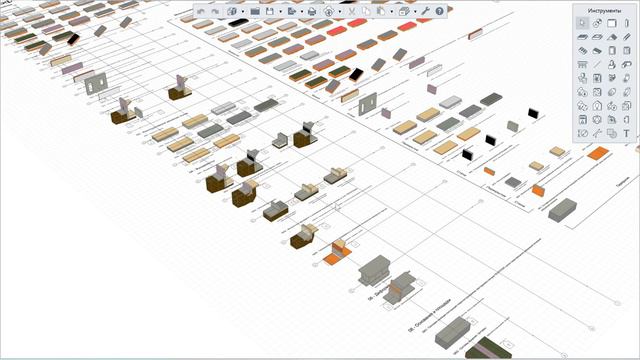Select the bright orange slab near the tools panel

[x=598, y=153]
